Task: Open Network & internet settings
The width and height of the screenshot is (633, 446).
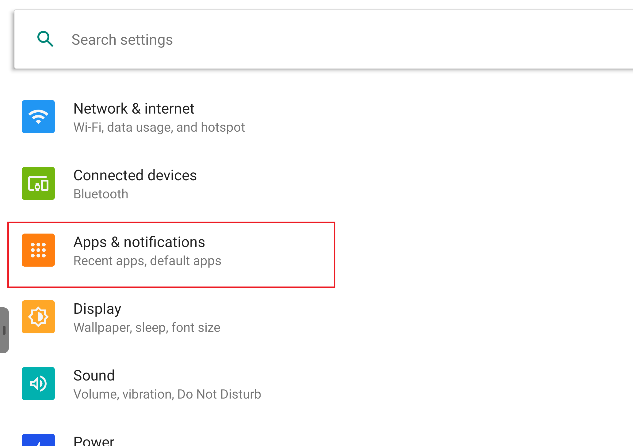Action: [x=134, y=108]
